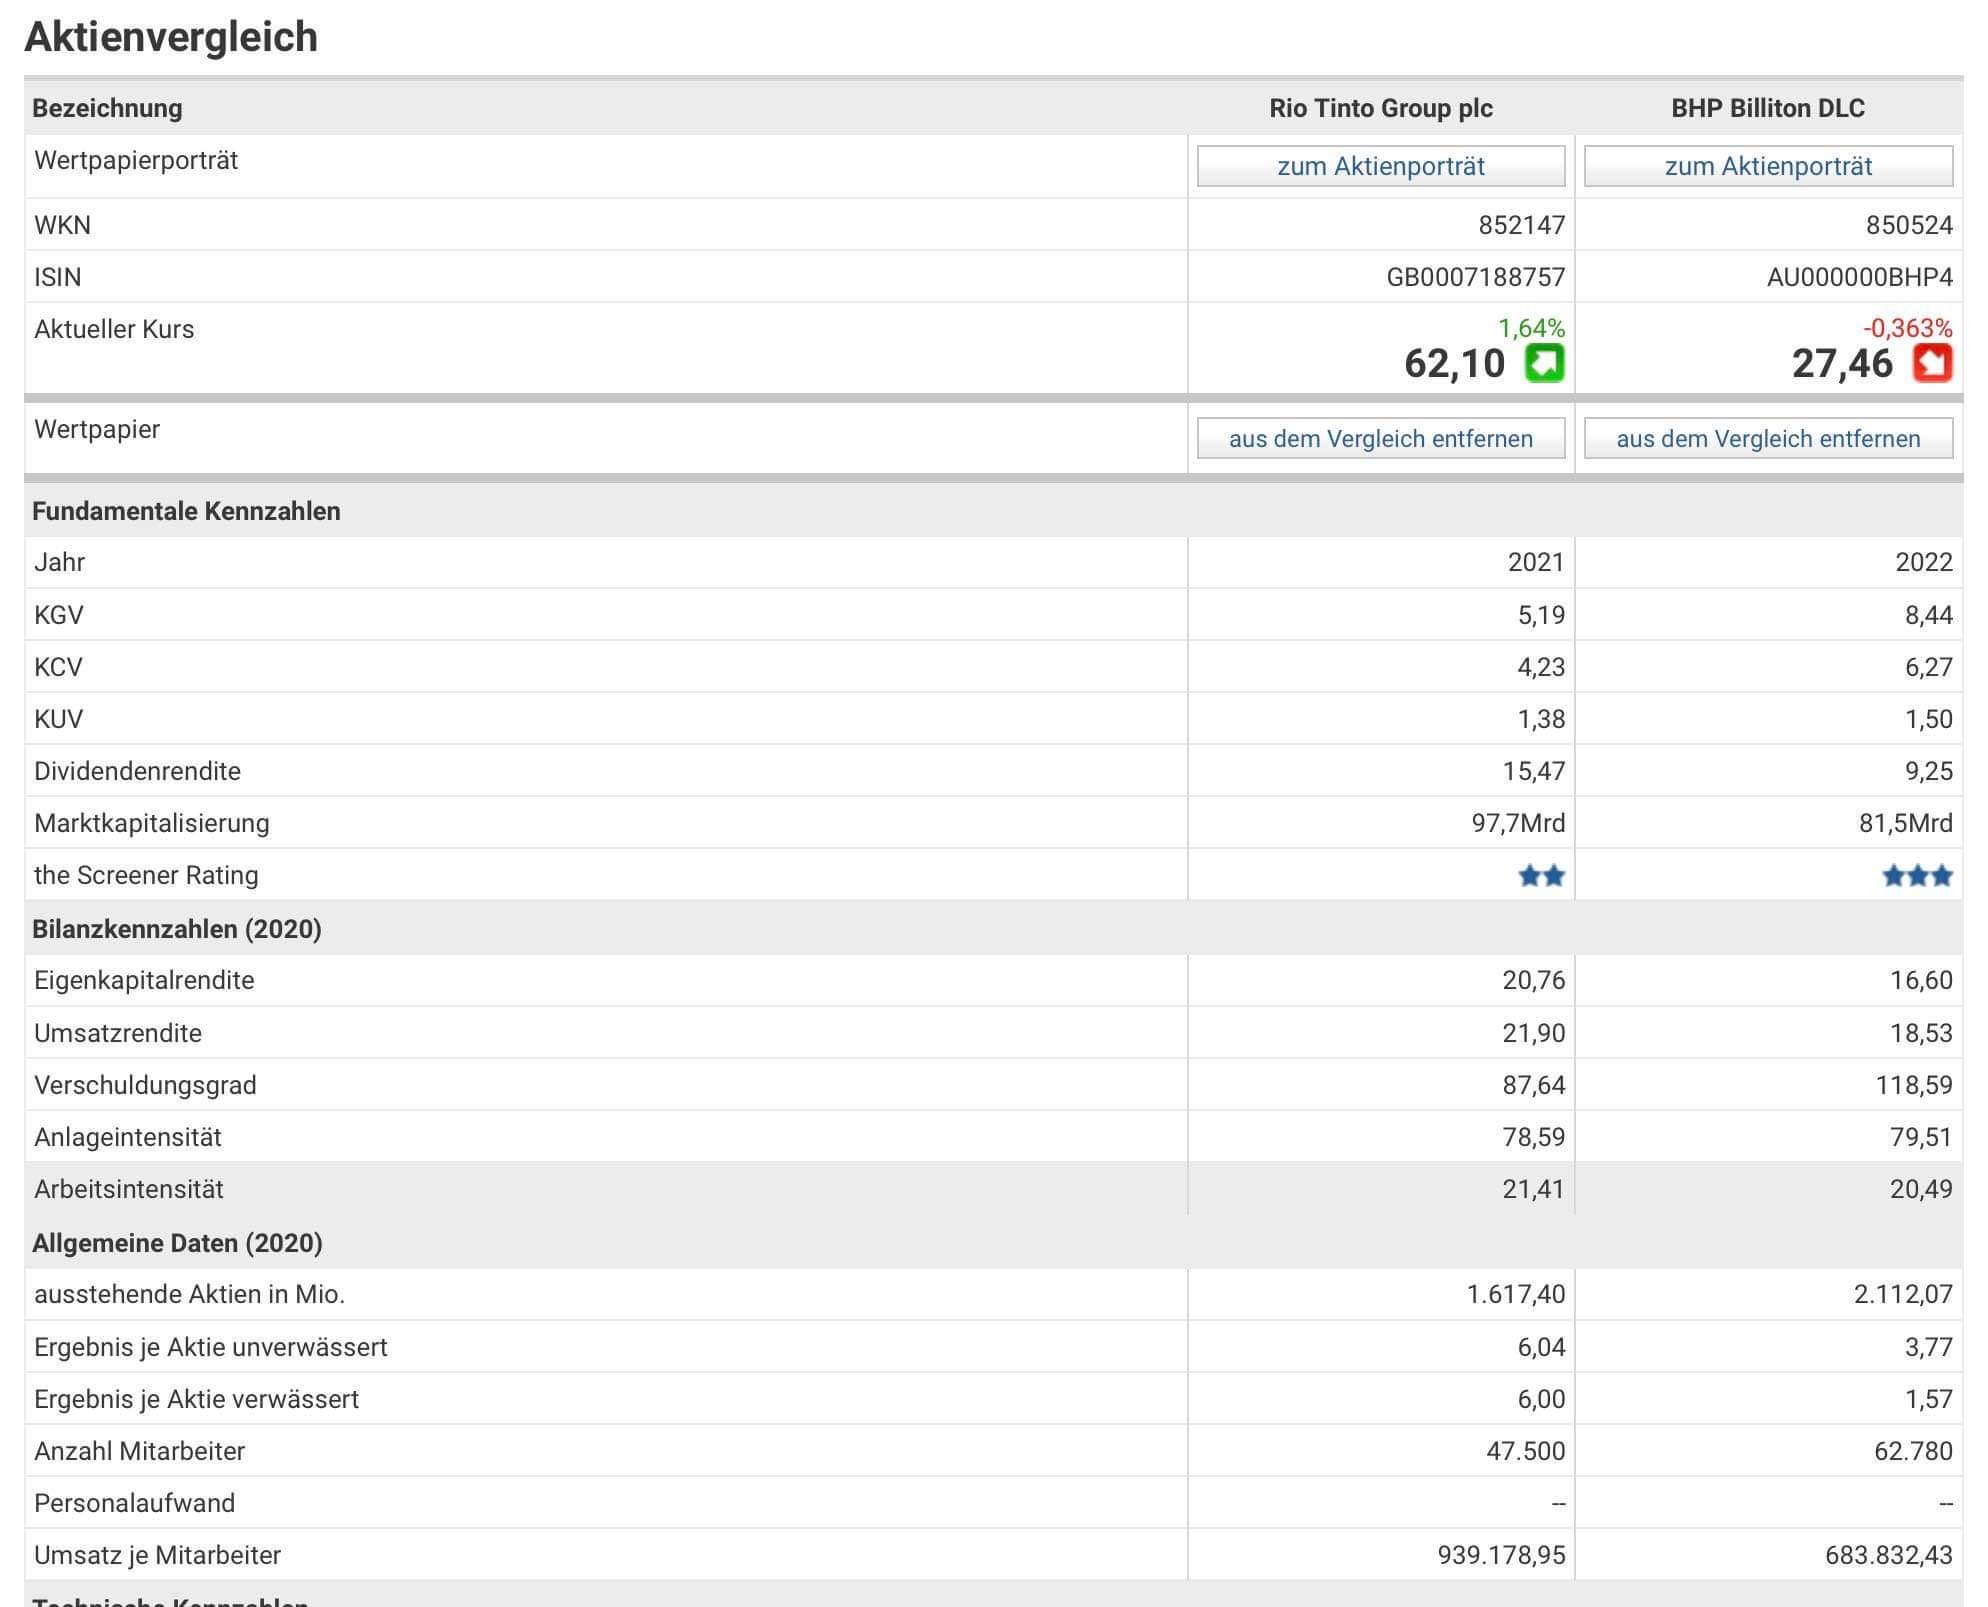Click the Rio Tinto Group plc column header
The image size is (1988, 1607).
pyautogui.click(x=1380, y=108)
